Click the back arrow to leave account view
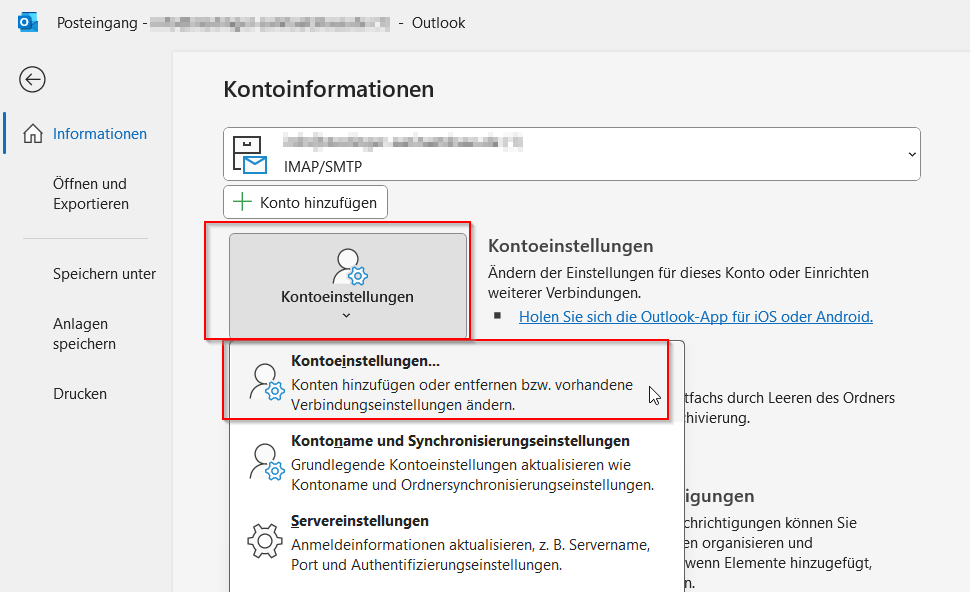Screen dimensions: 970x592 pos(32,80)
